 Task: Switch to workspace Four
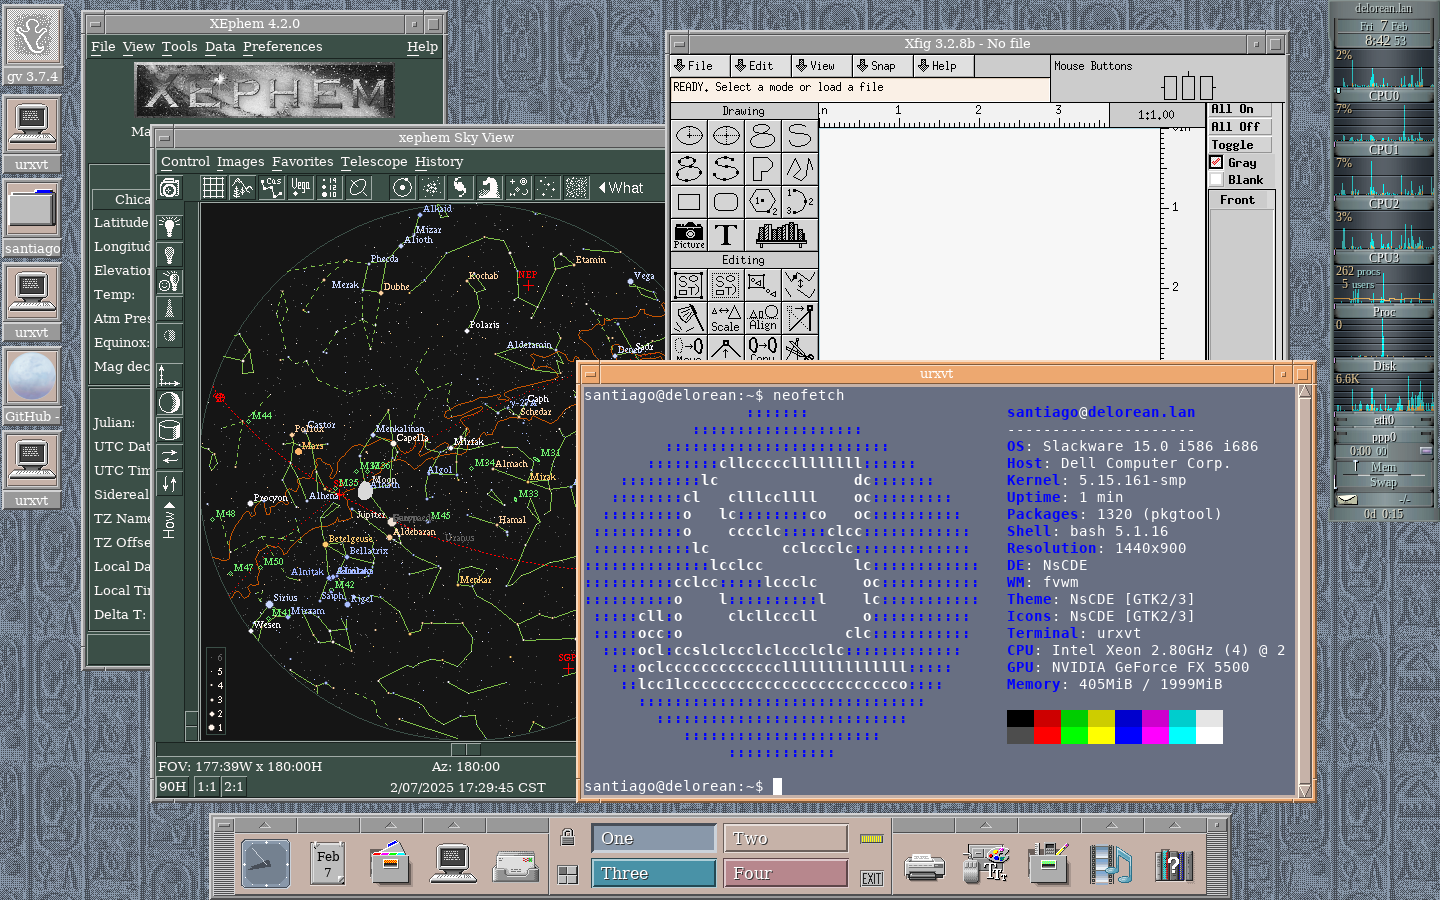tap(785, 873)
